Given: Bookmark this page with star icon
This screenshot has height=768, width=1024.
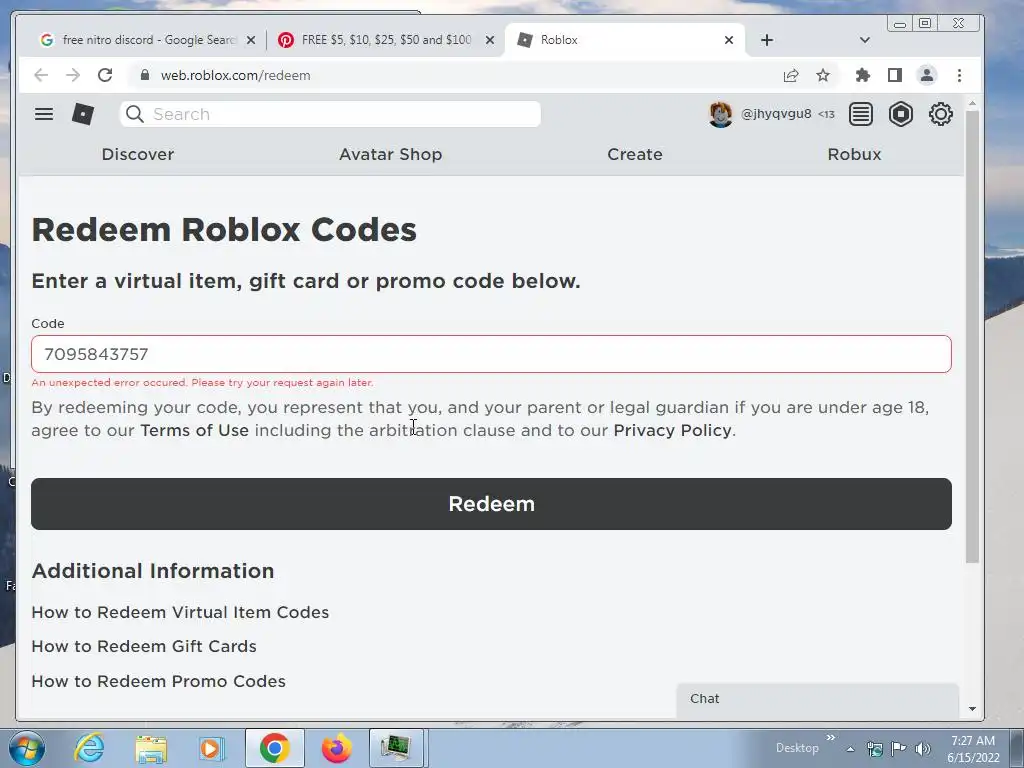Looking at the screenshot, I should point(823,75).
